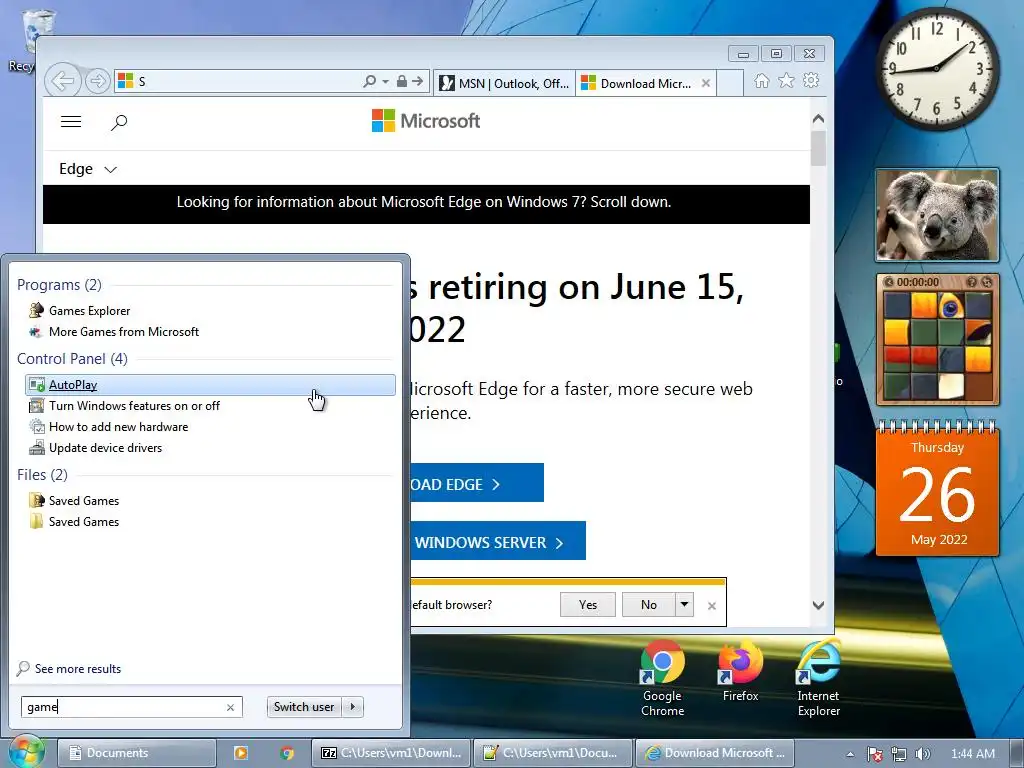Viewport: 1024px width, 768px height.
Task: Open a new tab in Internet Explorer
Action: [x=730, y=83]
